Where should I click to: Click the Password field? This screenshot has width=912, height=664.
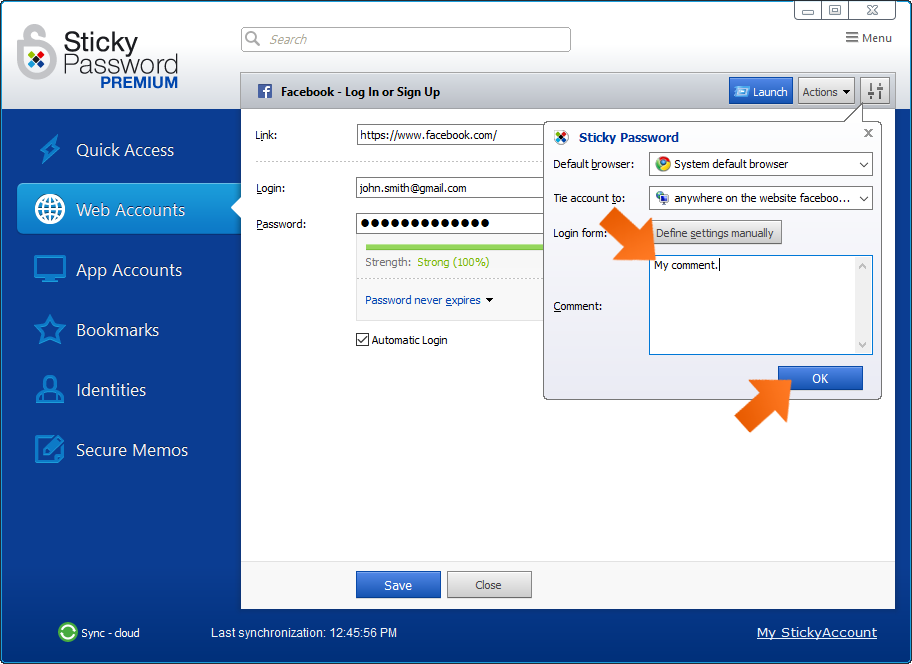click(x=450, y=223)
